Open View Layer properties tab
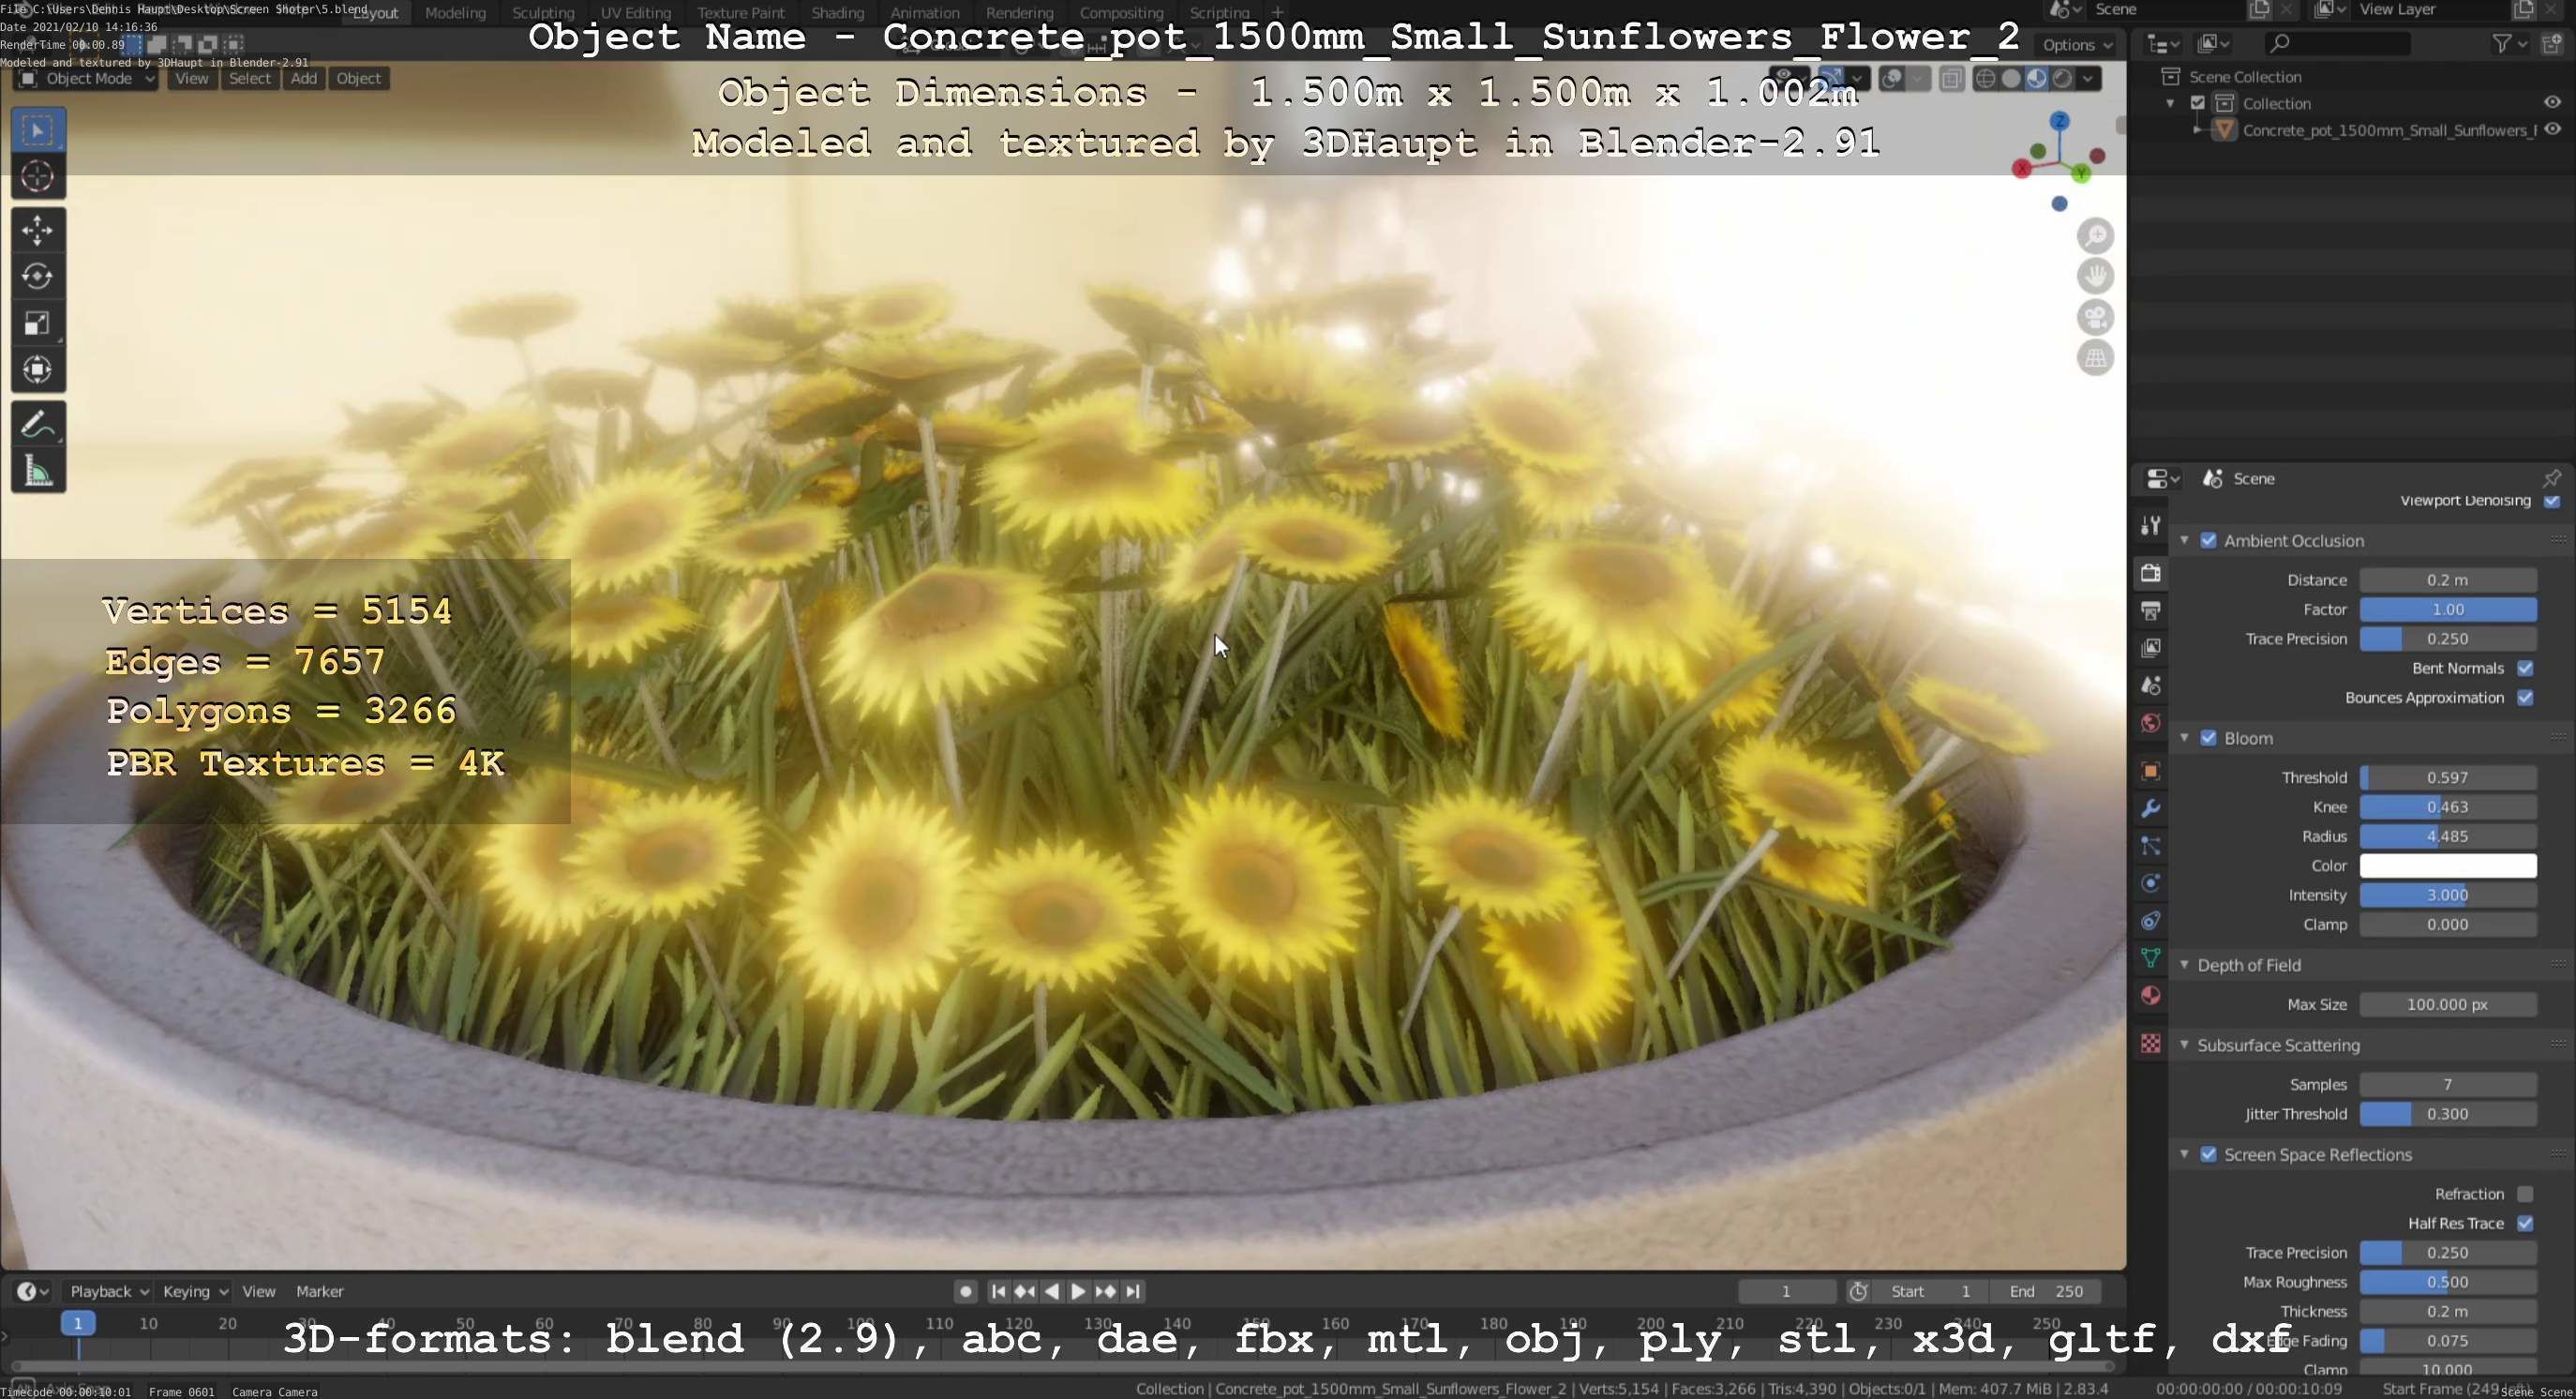Screen dimensions: 2576x1399 pyautogui.click(x=2151, y=649)
